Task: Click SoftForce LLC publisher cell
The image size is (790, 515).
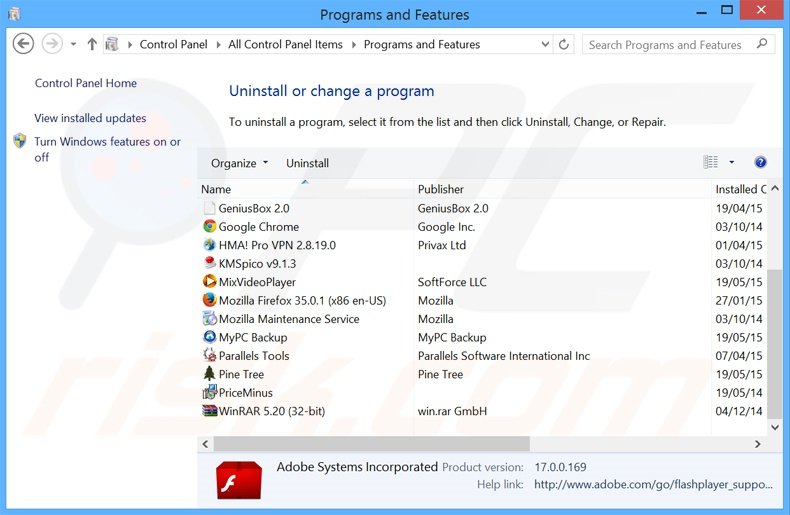Action: pyautogui.click(x=452, y=282)
